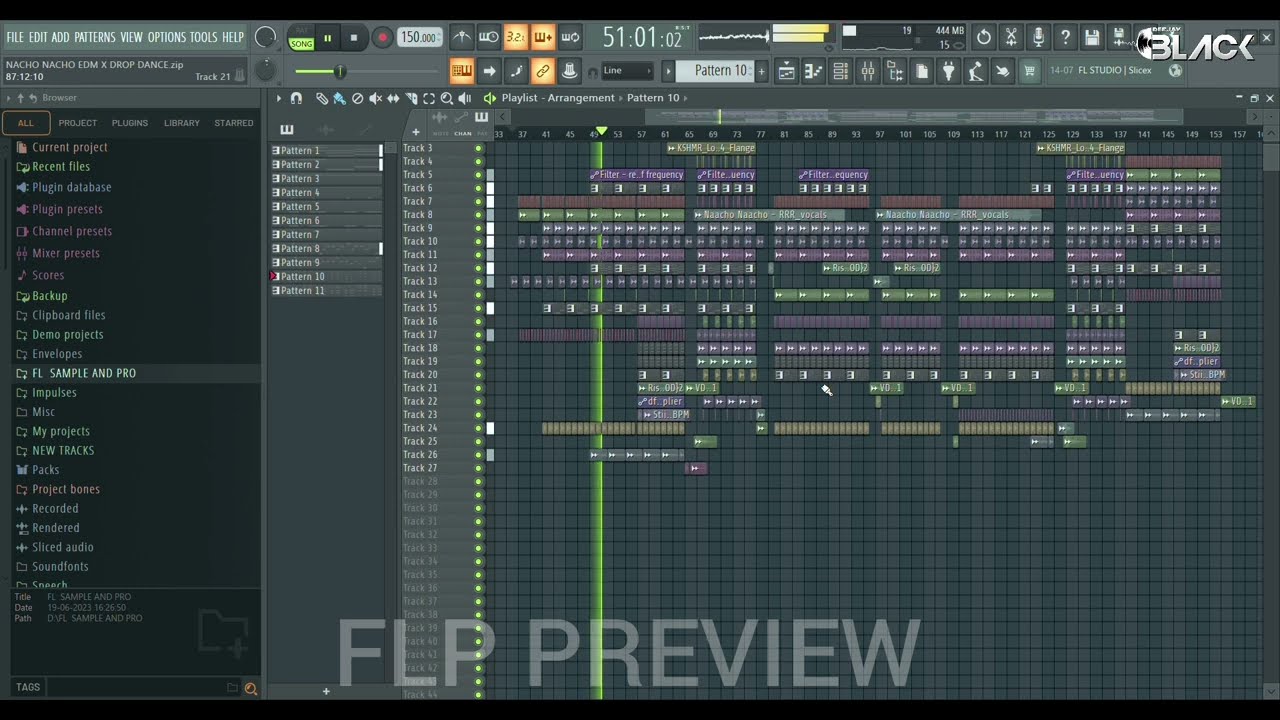Screen dimensions: 1280x720
Task: Switch to the PLUGINS browser tab
Action: coord(130,123)
